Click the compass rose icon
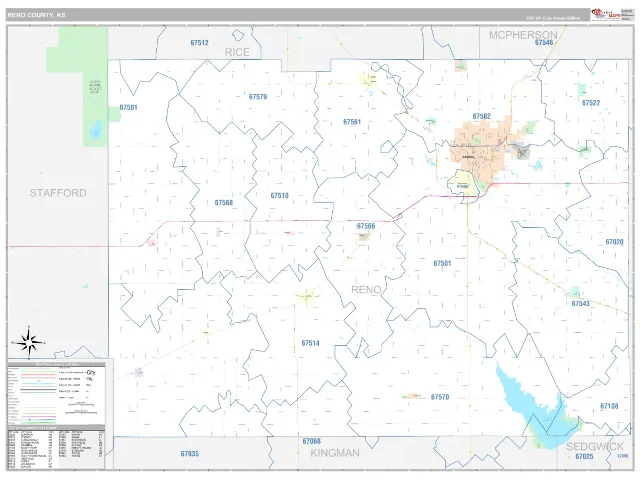 tap(29, 342)
